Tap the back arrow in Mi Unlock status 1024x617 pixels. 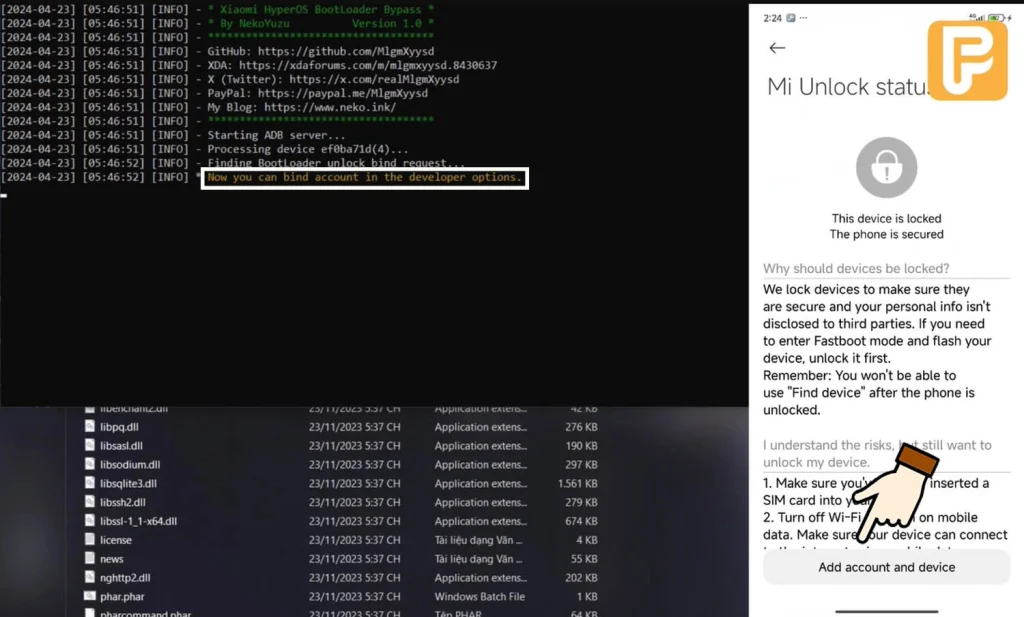pos(777,48)
